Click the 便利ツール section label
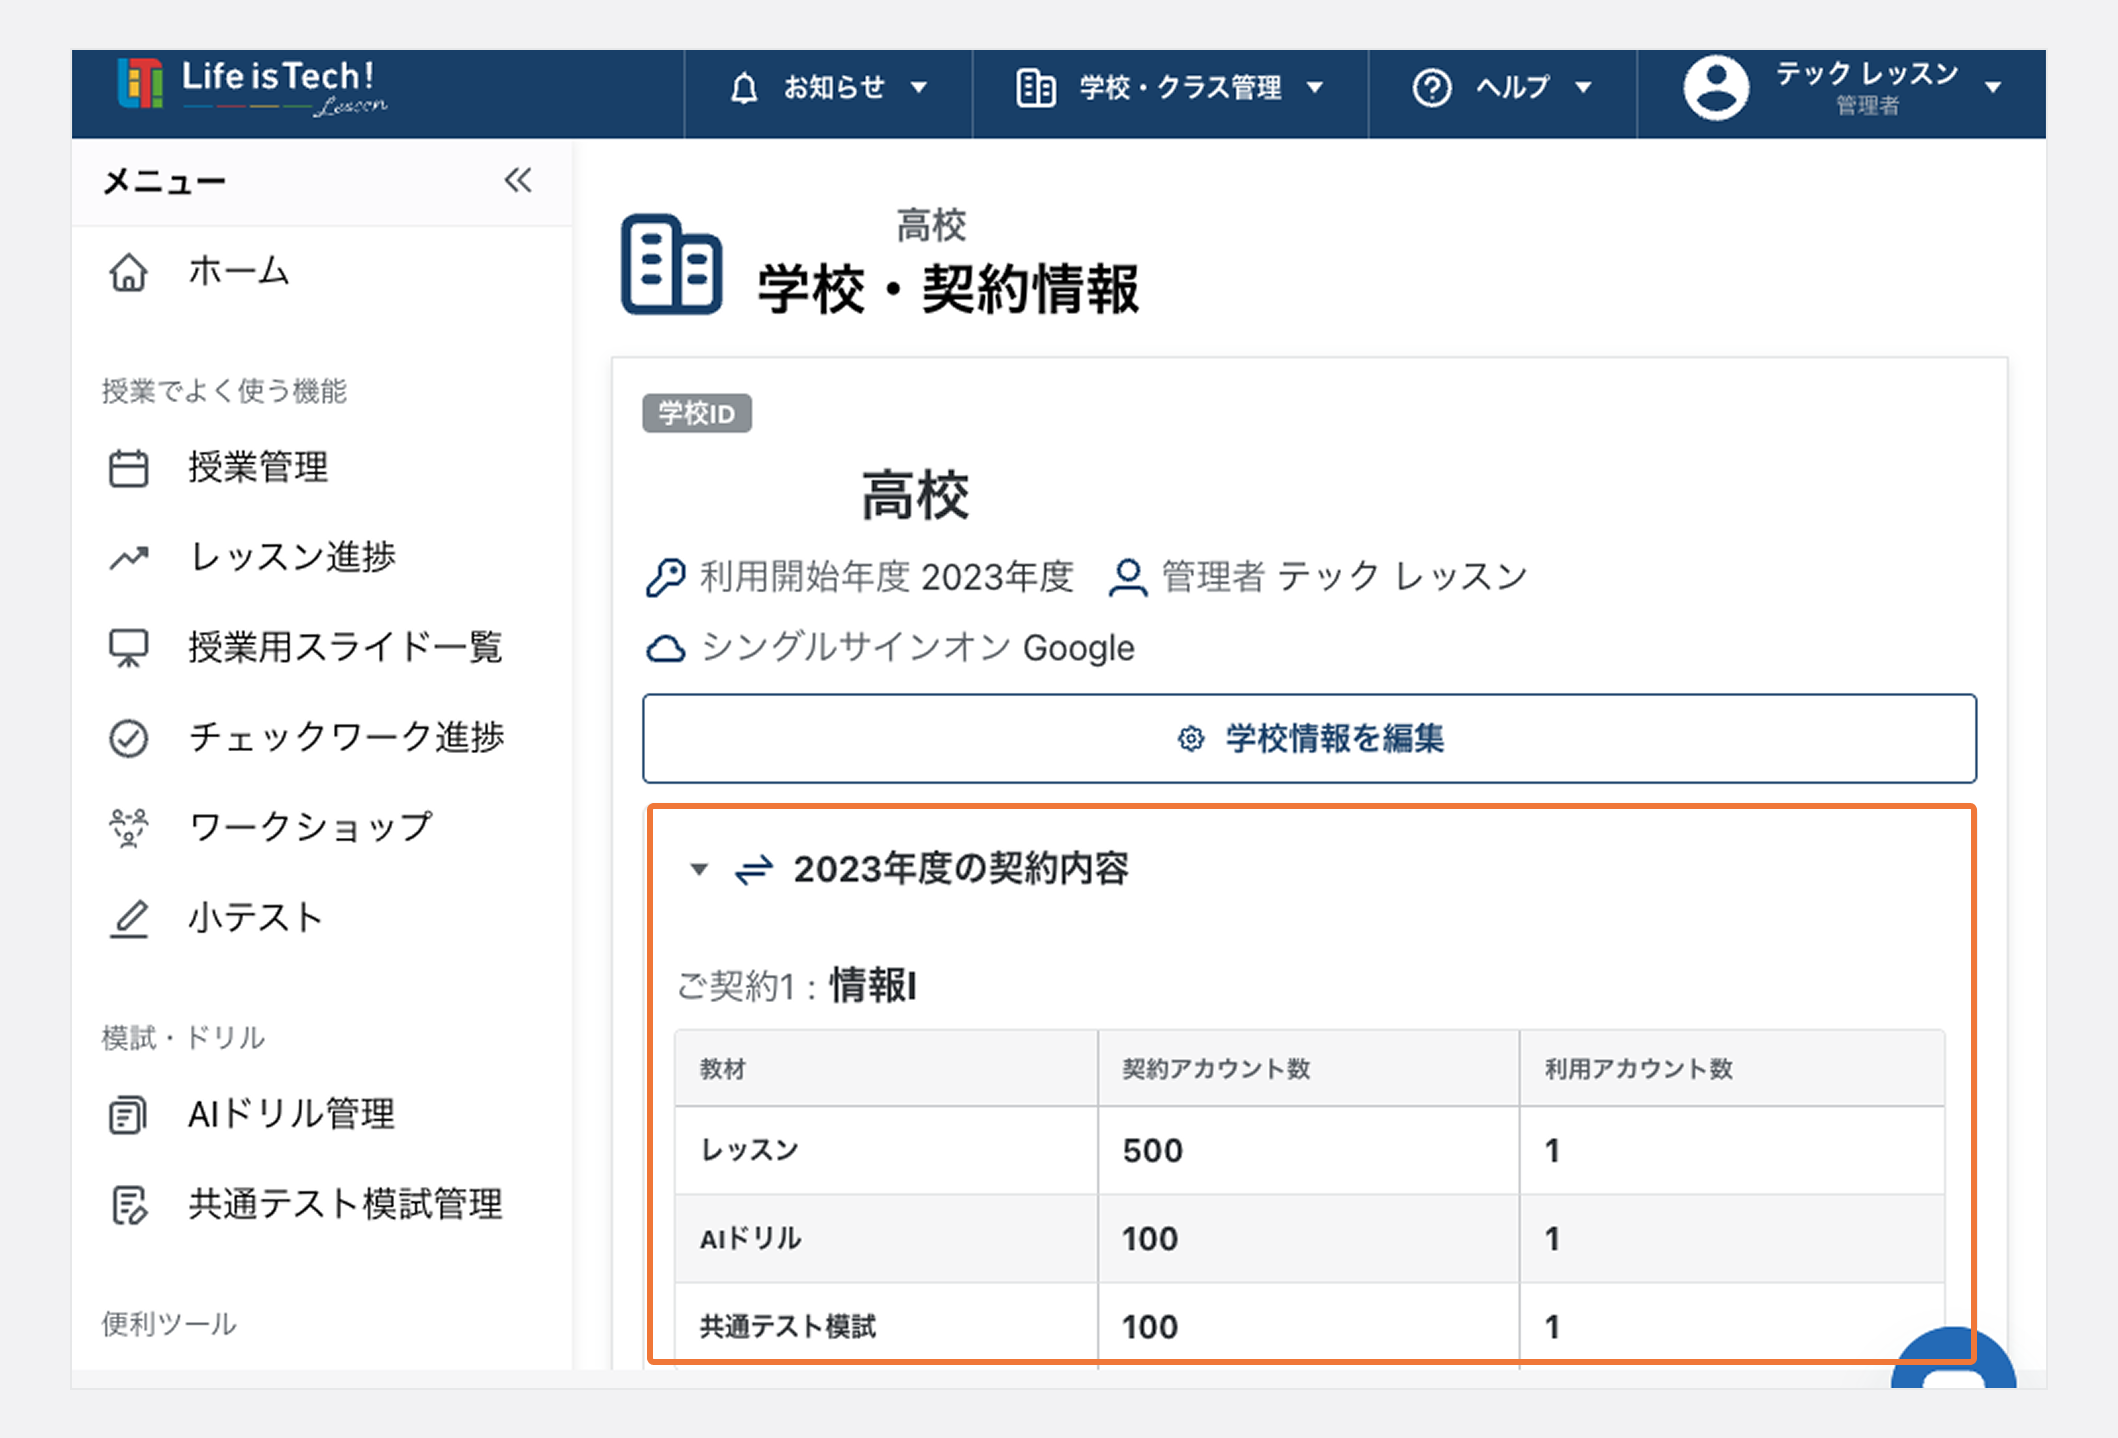2118x1438 pixels. [x=169, y=1324]
